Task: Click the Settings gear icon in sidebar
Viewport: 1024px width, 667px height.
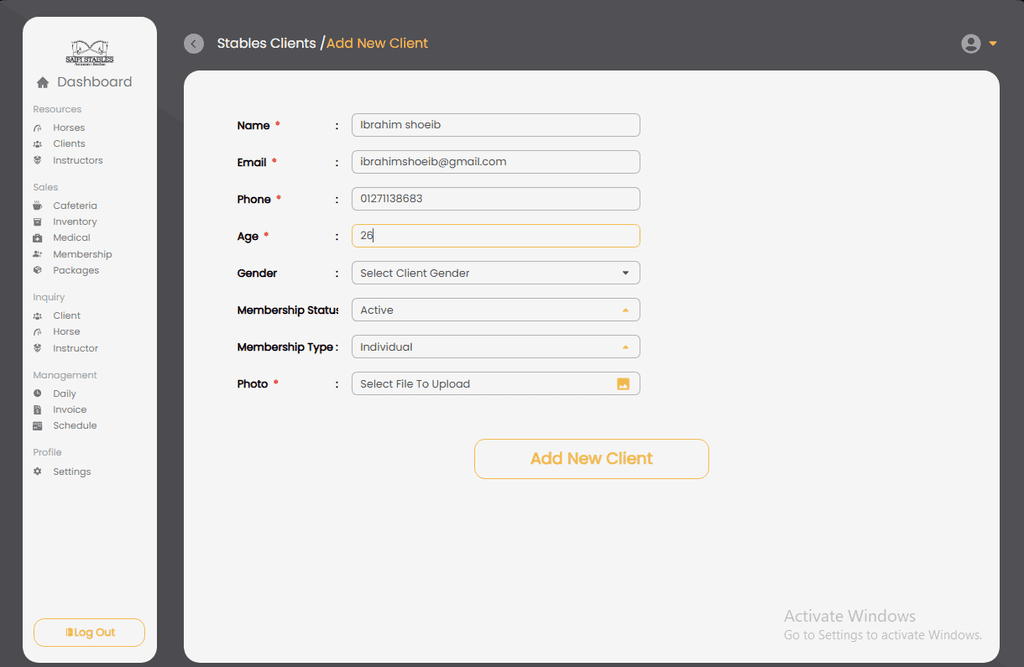Action: (38, 472)
